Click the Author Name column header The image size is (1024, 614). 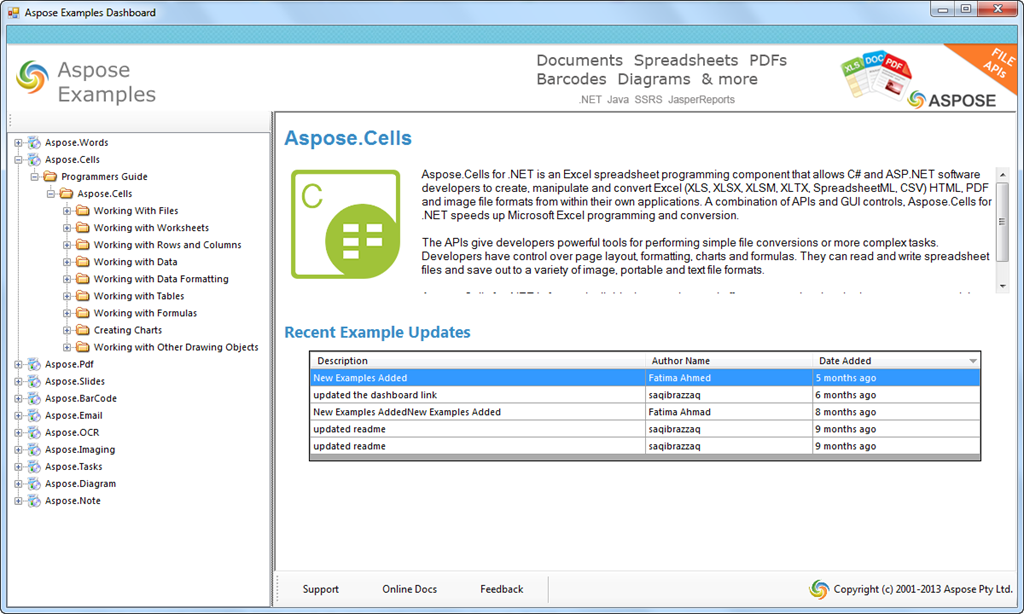[x=729, y=361]
